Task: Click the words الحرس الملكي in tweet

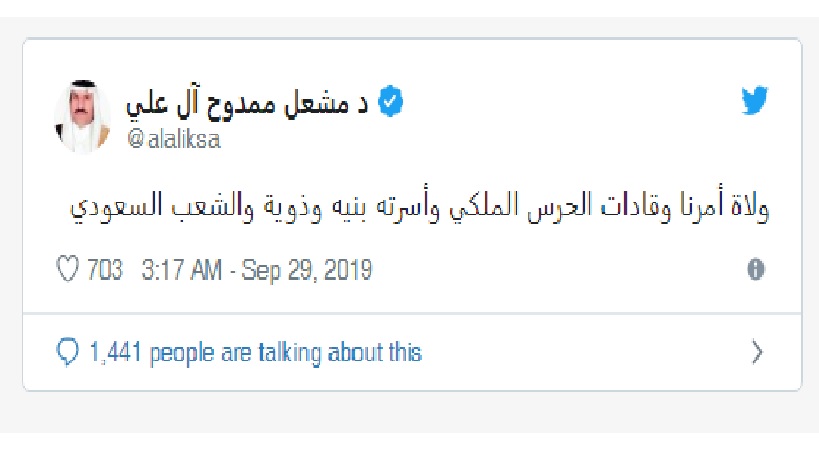Action: tap(520, 206)
